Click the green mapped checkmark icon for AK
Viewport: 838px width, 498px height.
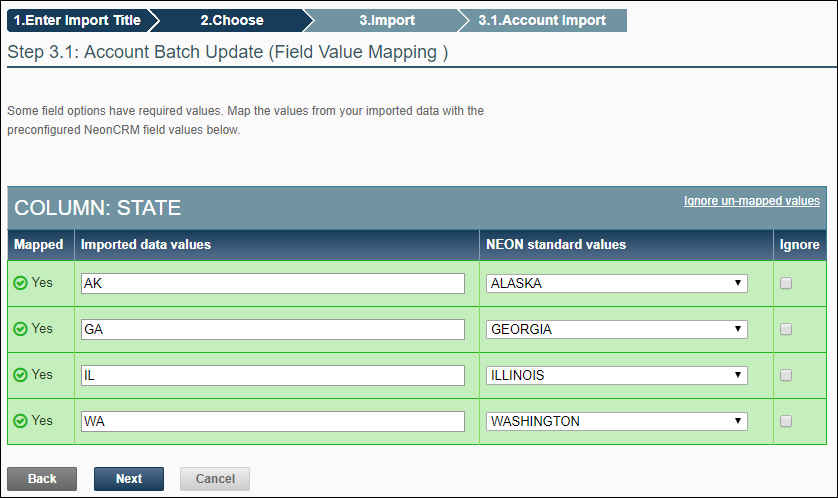pyautogui.click(x=20, y=283)
